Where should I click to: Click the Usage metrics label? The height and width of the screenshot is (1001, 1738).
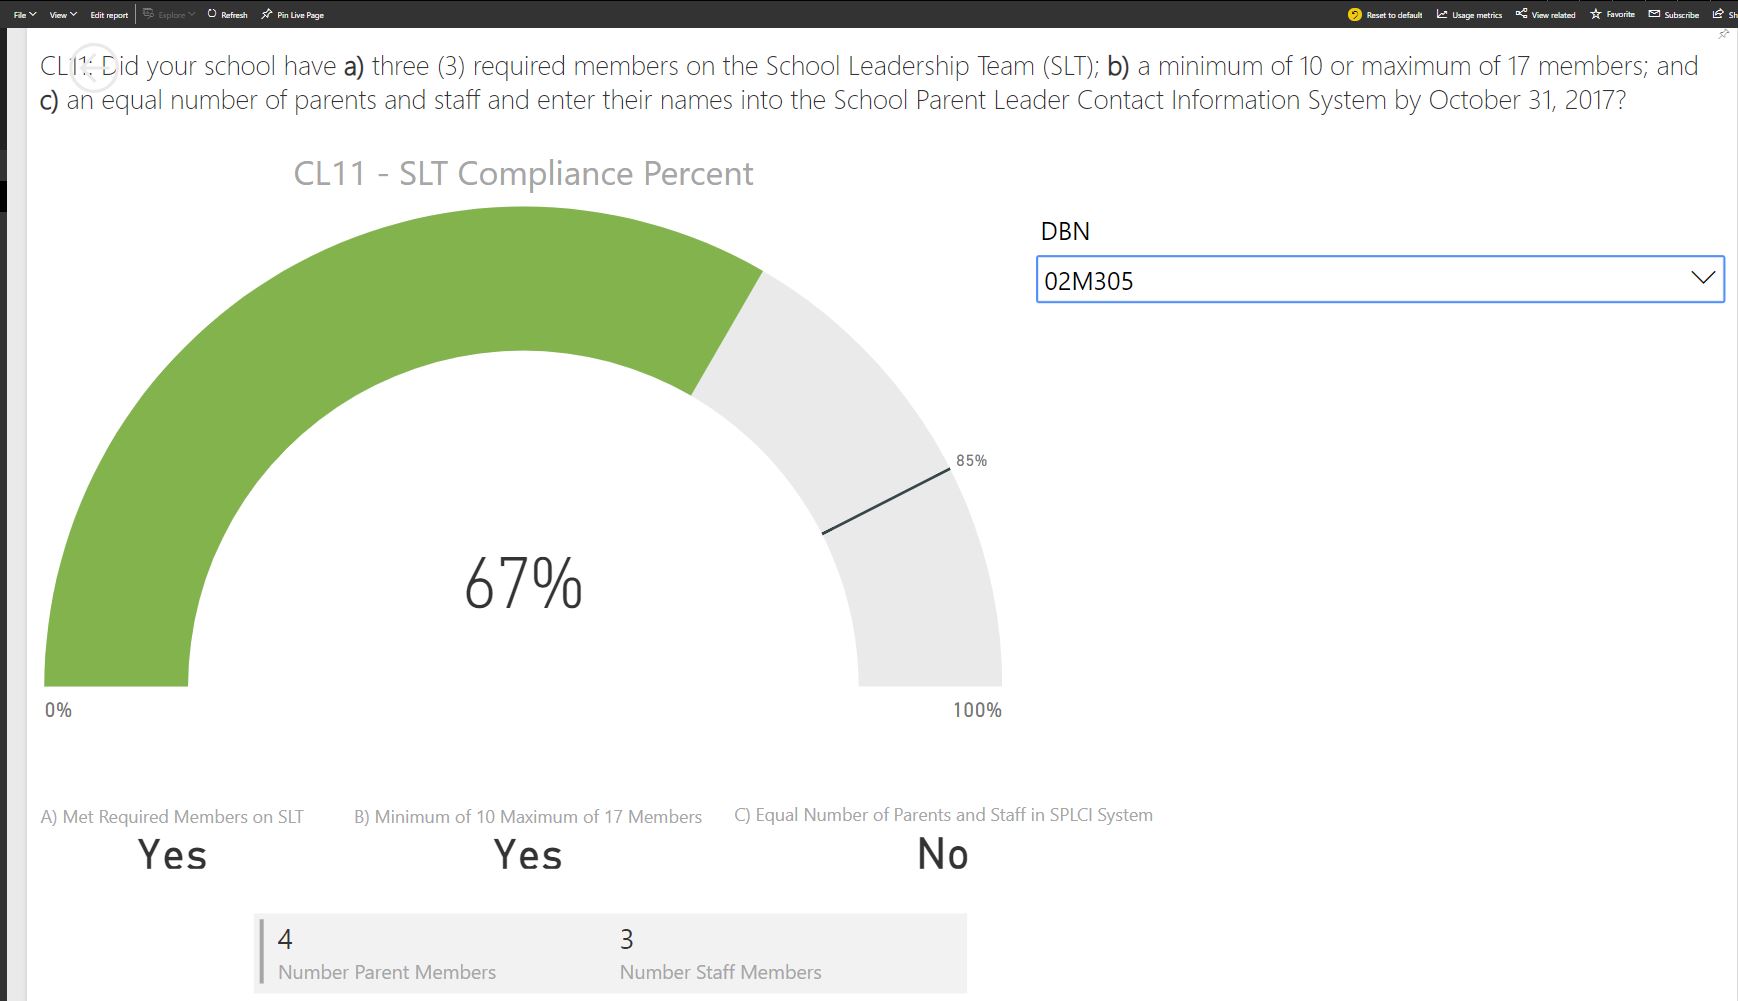1477,15
